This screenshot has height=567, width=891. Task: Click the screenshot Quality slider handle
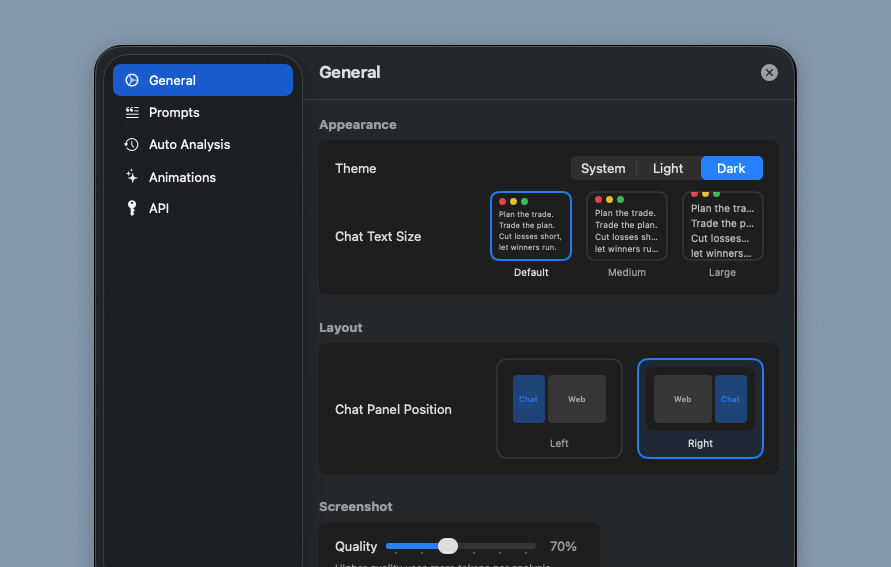pos(448,546)
